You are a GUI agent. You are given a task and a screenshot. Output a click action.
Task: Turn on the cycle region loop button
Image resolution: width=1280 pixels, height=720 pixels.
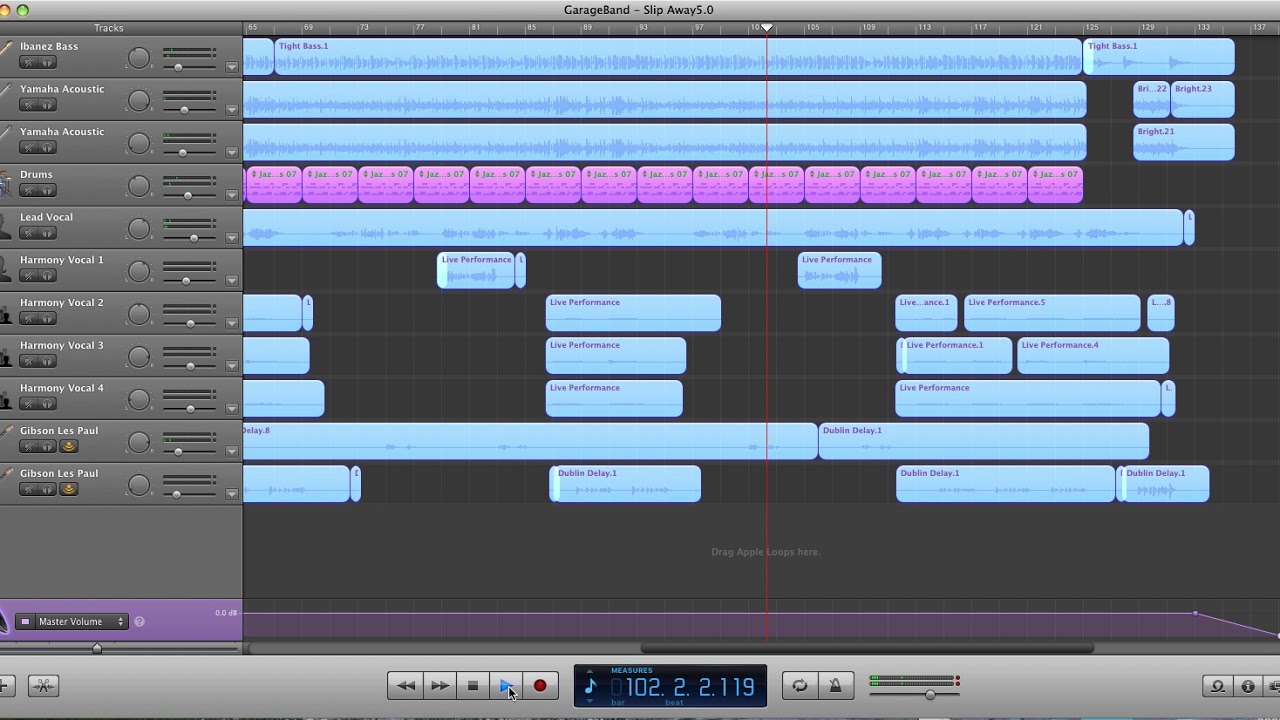click(x=800, y=686)
